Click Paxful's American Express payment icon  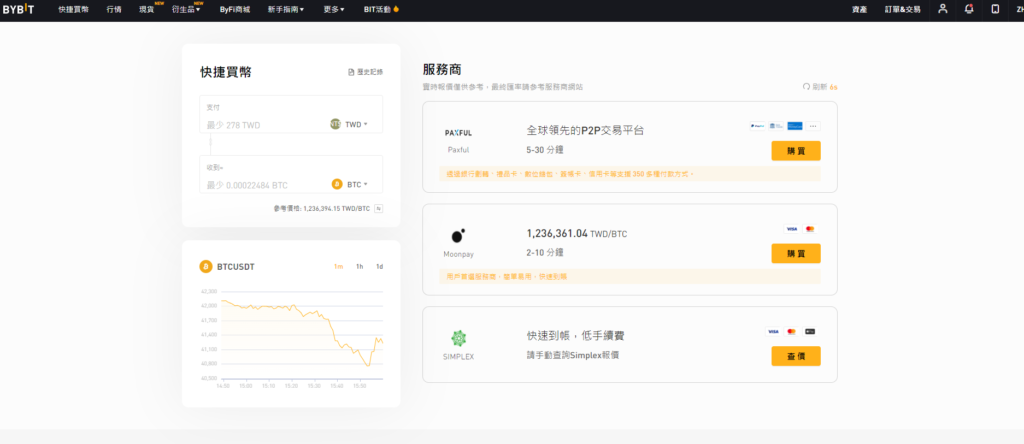tap(795, 126)
